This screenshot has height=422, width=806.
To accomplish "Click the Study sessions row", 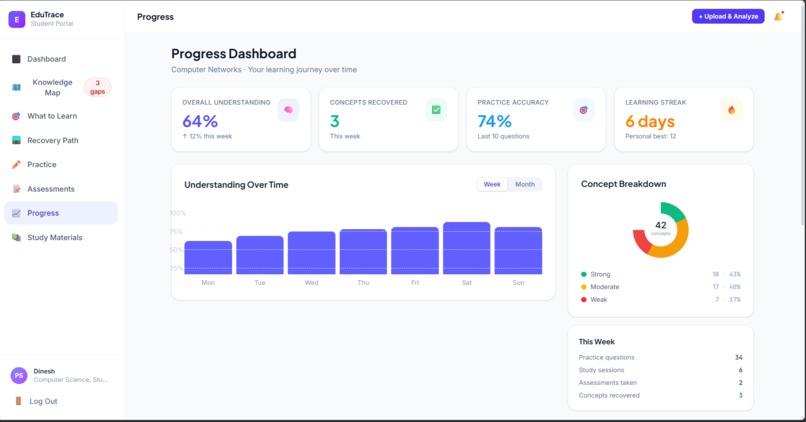I will pyautogui.click(x=661, y=370).
